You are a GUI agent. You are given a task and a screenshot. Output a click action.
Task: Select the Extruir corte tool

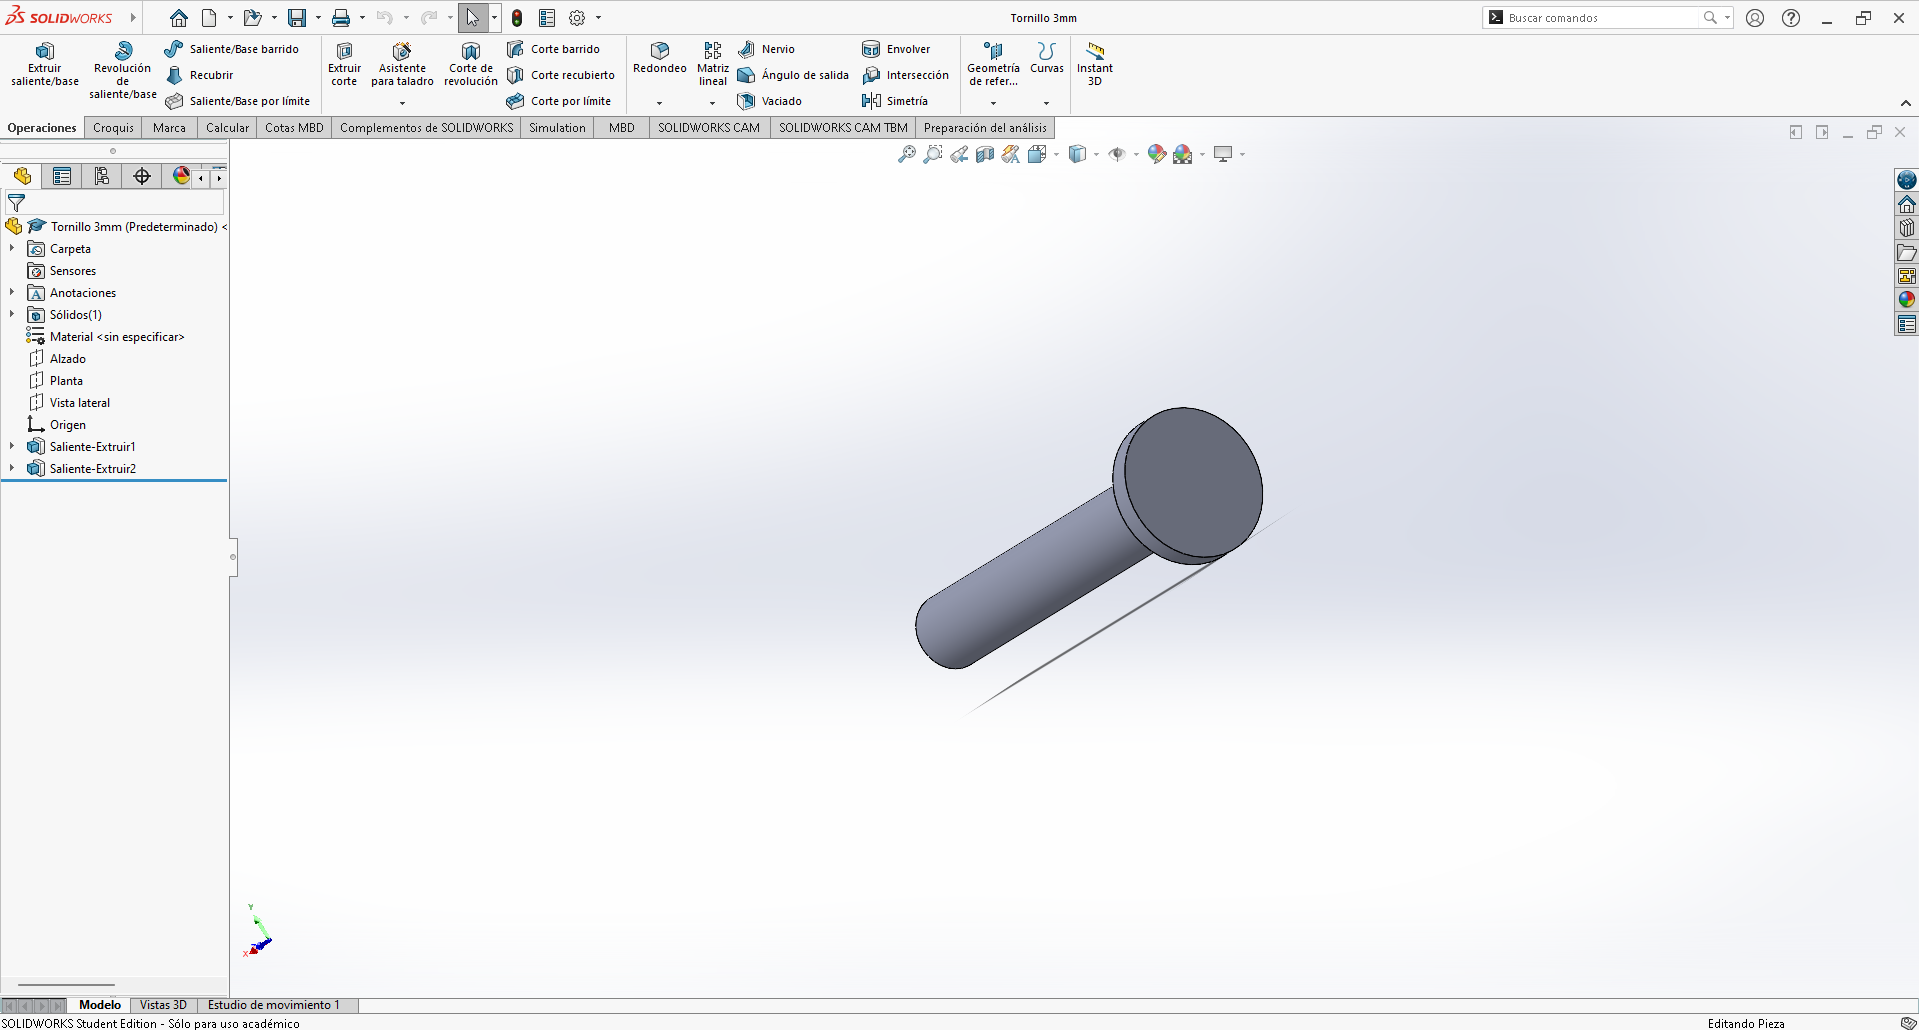[344, 65]
